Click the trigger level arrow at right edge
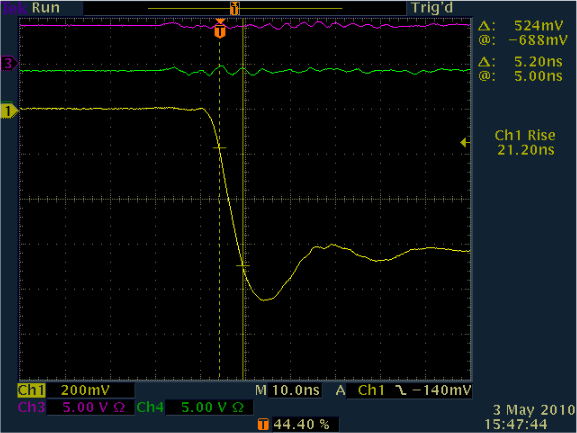 (x=465, y=142)
